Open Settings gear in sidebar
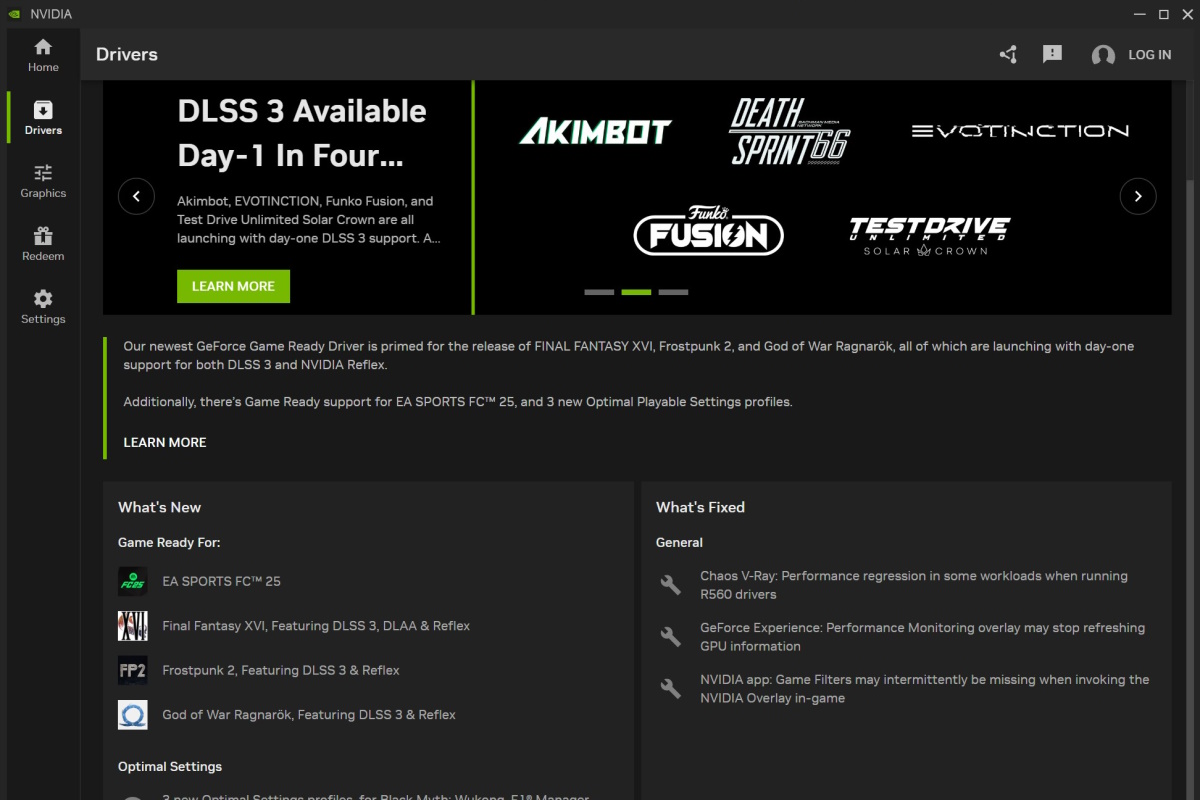 [43, 307]
